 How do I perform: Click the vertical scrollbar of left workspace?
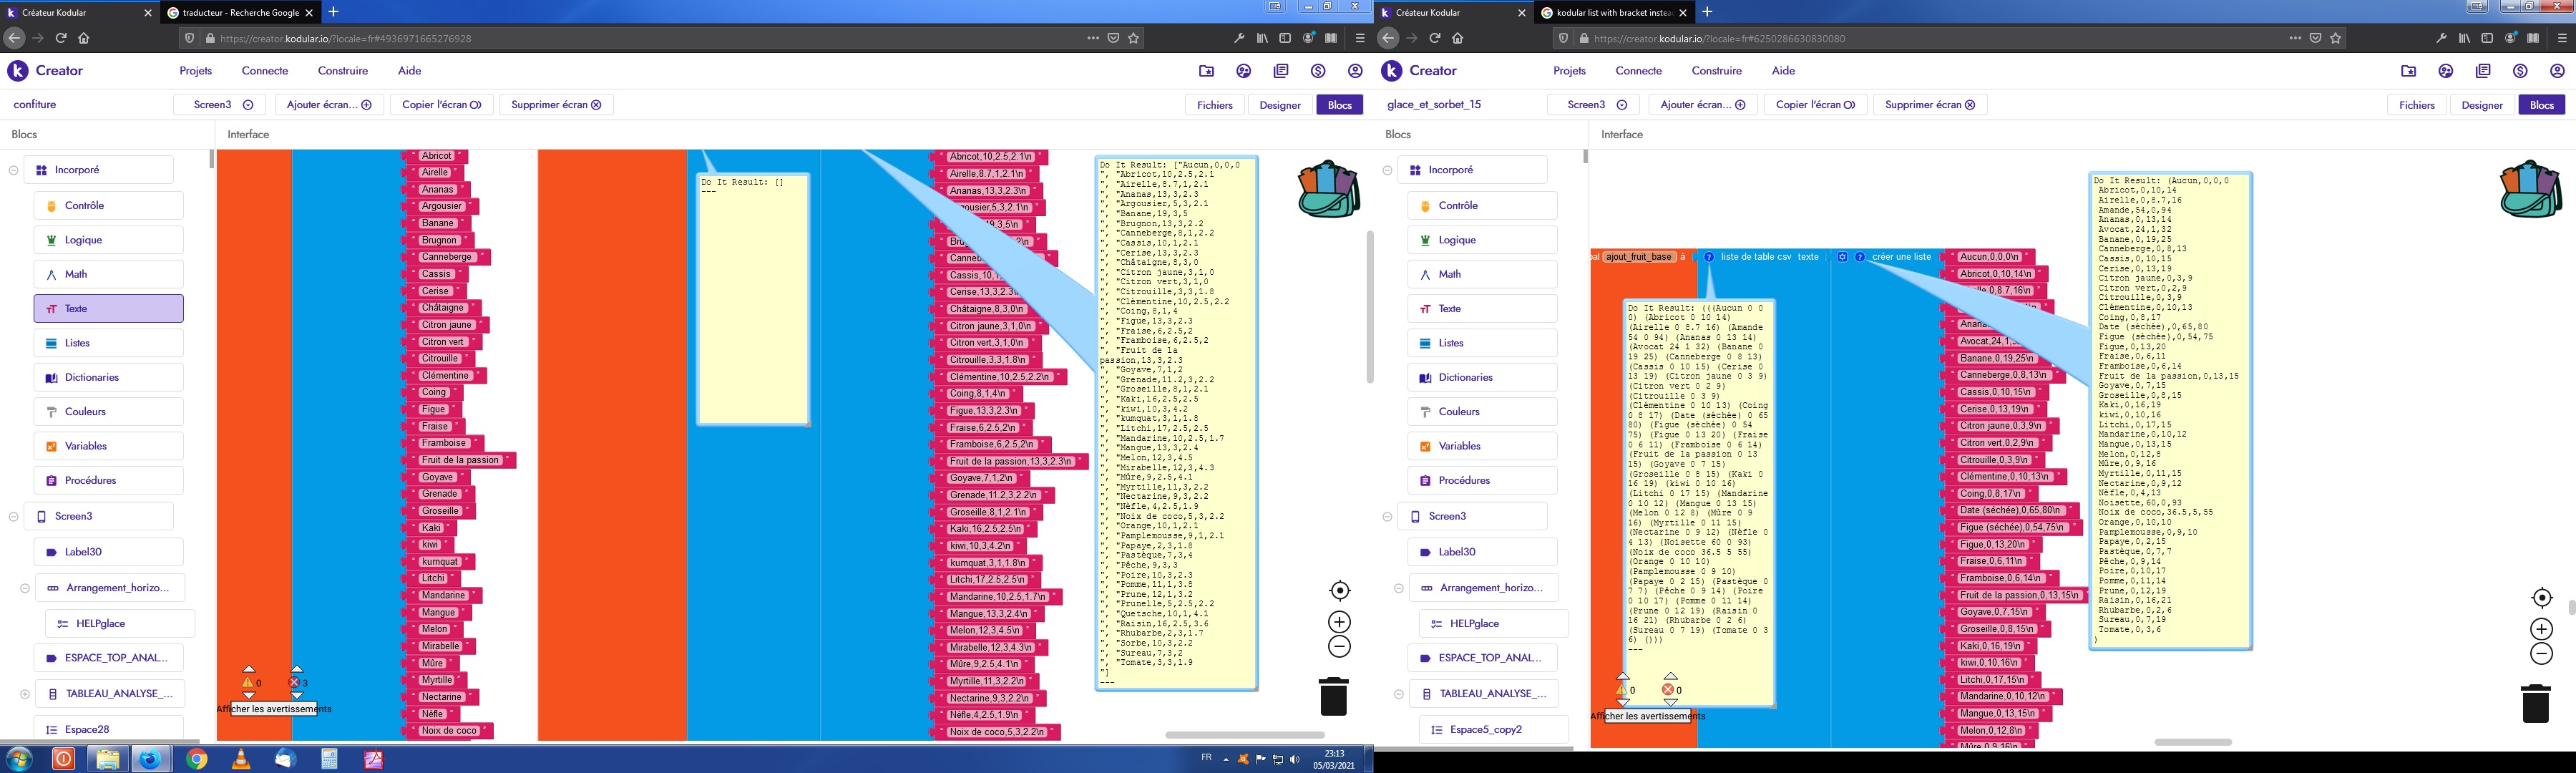[1369, 307]
